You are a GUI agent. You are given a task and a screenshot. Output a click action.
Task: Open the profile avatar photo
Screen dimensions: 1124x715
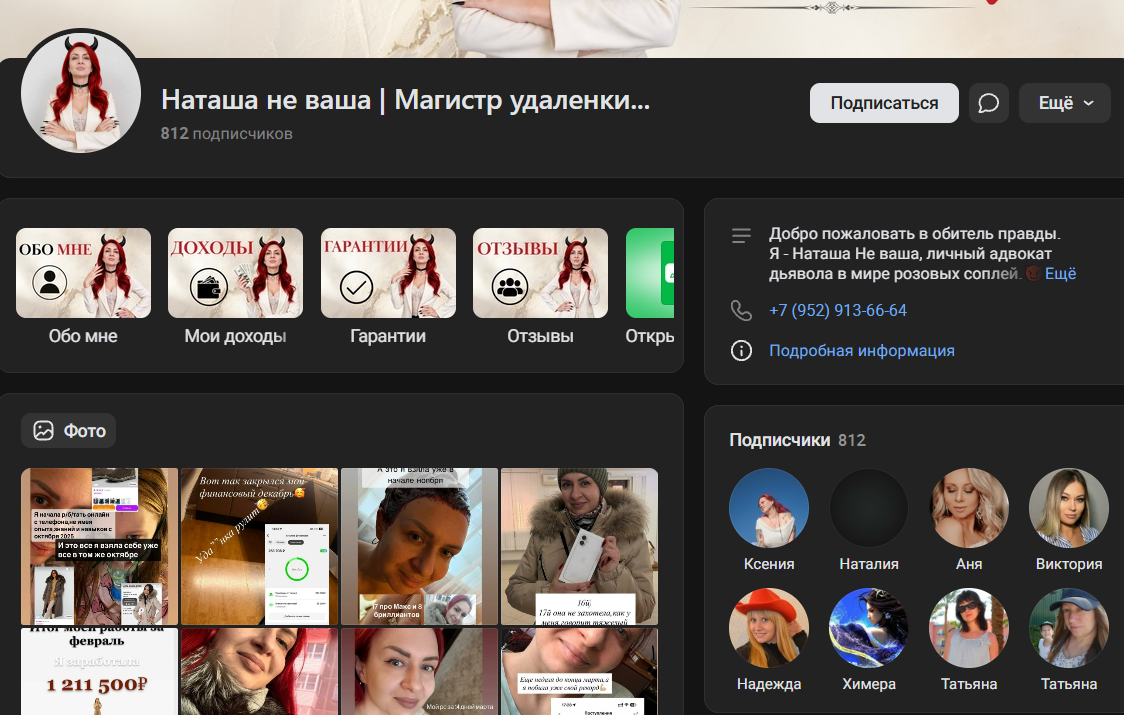(x=81, y=93)
